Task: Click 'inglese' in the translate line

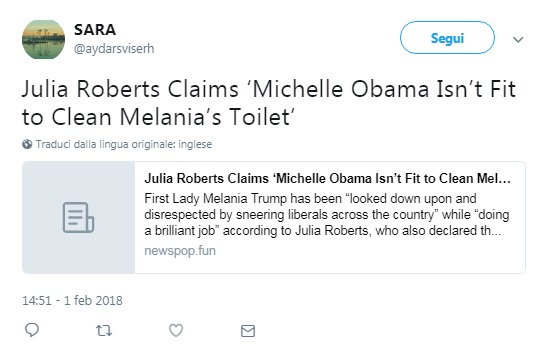Action: pos(195,144)
